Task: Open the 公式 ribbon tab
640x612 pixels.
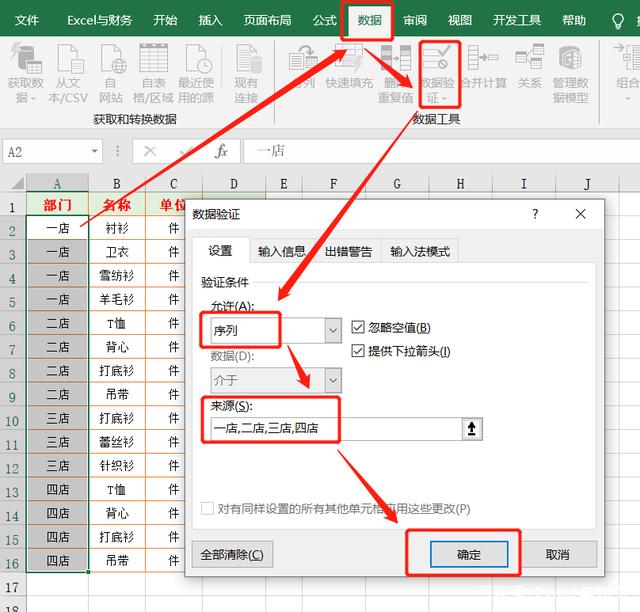Action: click(x=324, y=20)
